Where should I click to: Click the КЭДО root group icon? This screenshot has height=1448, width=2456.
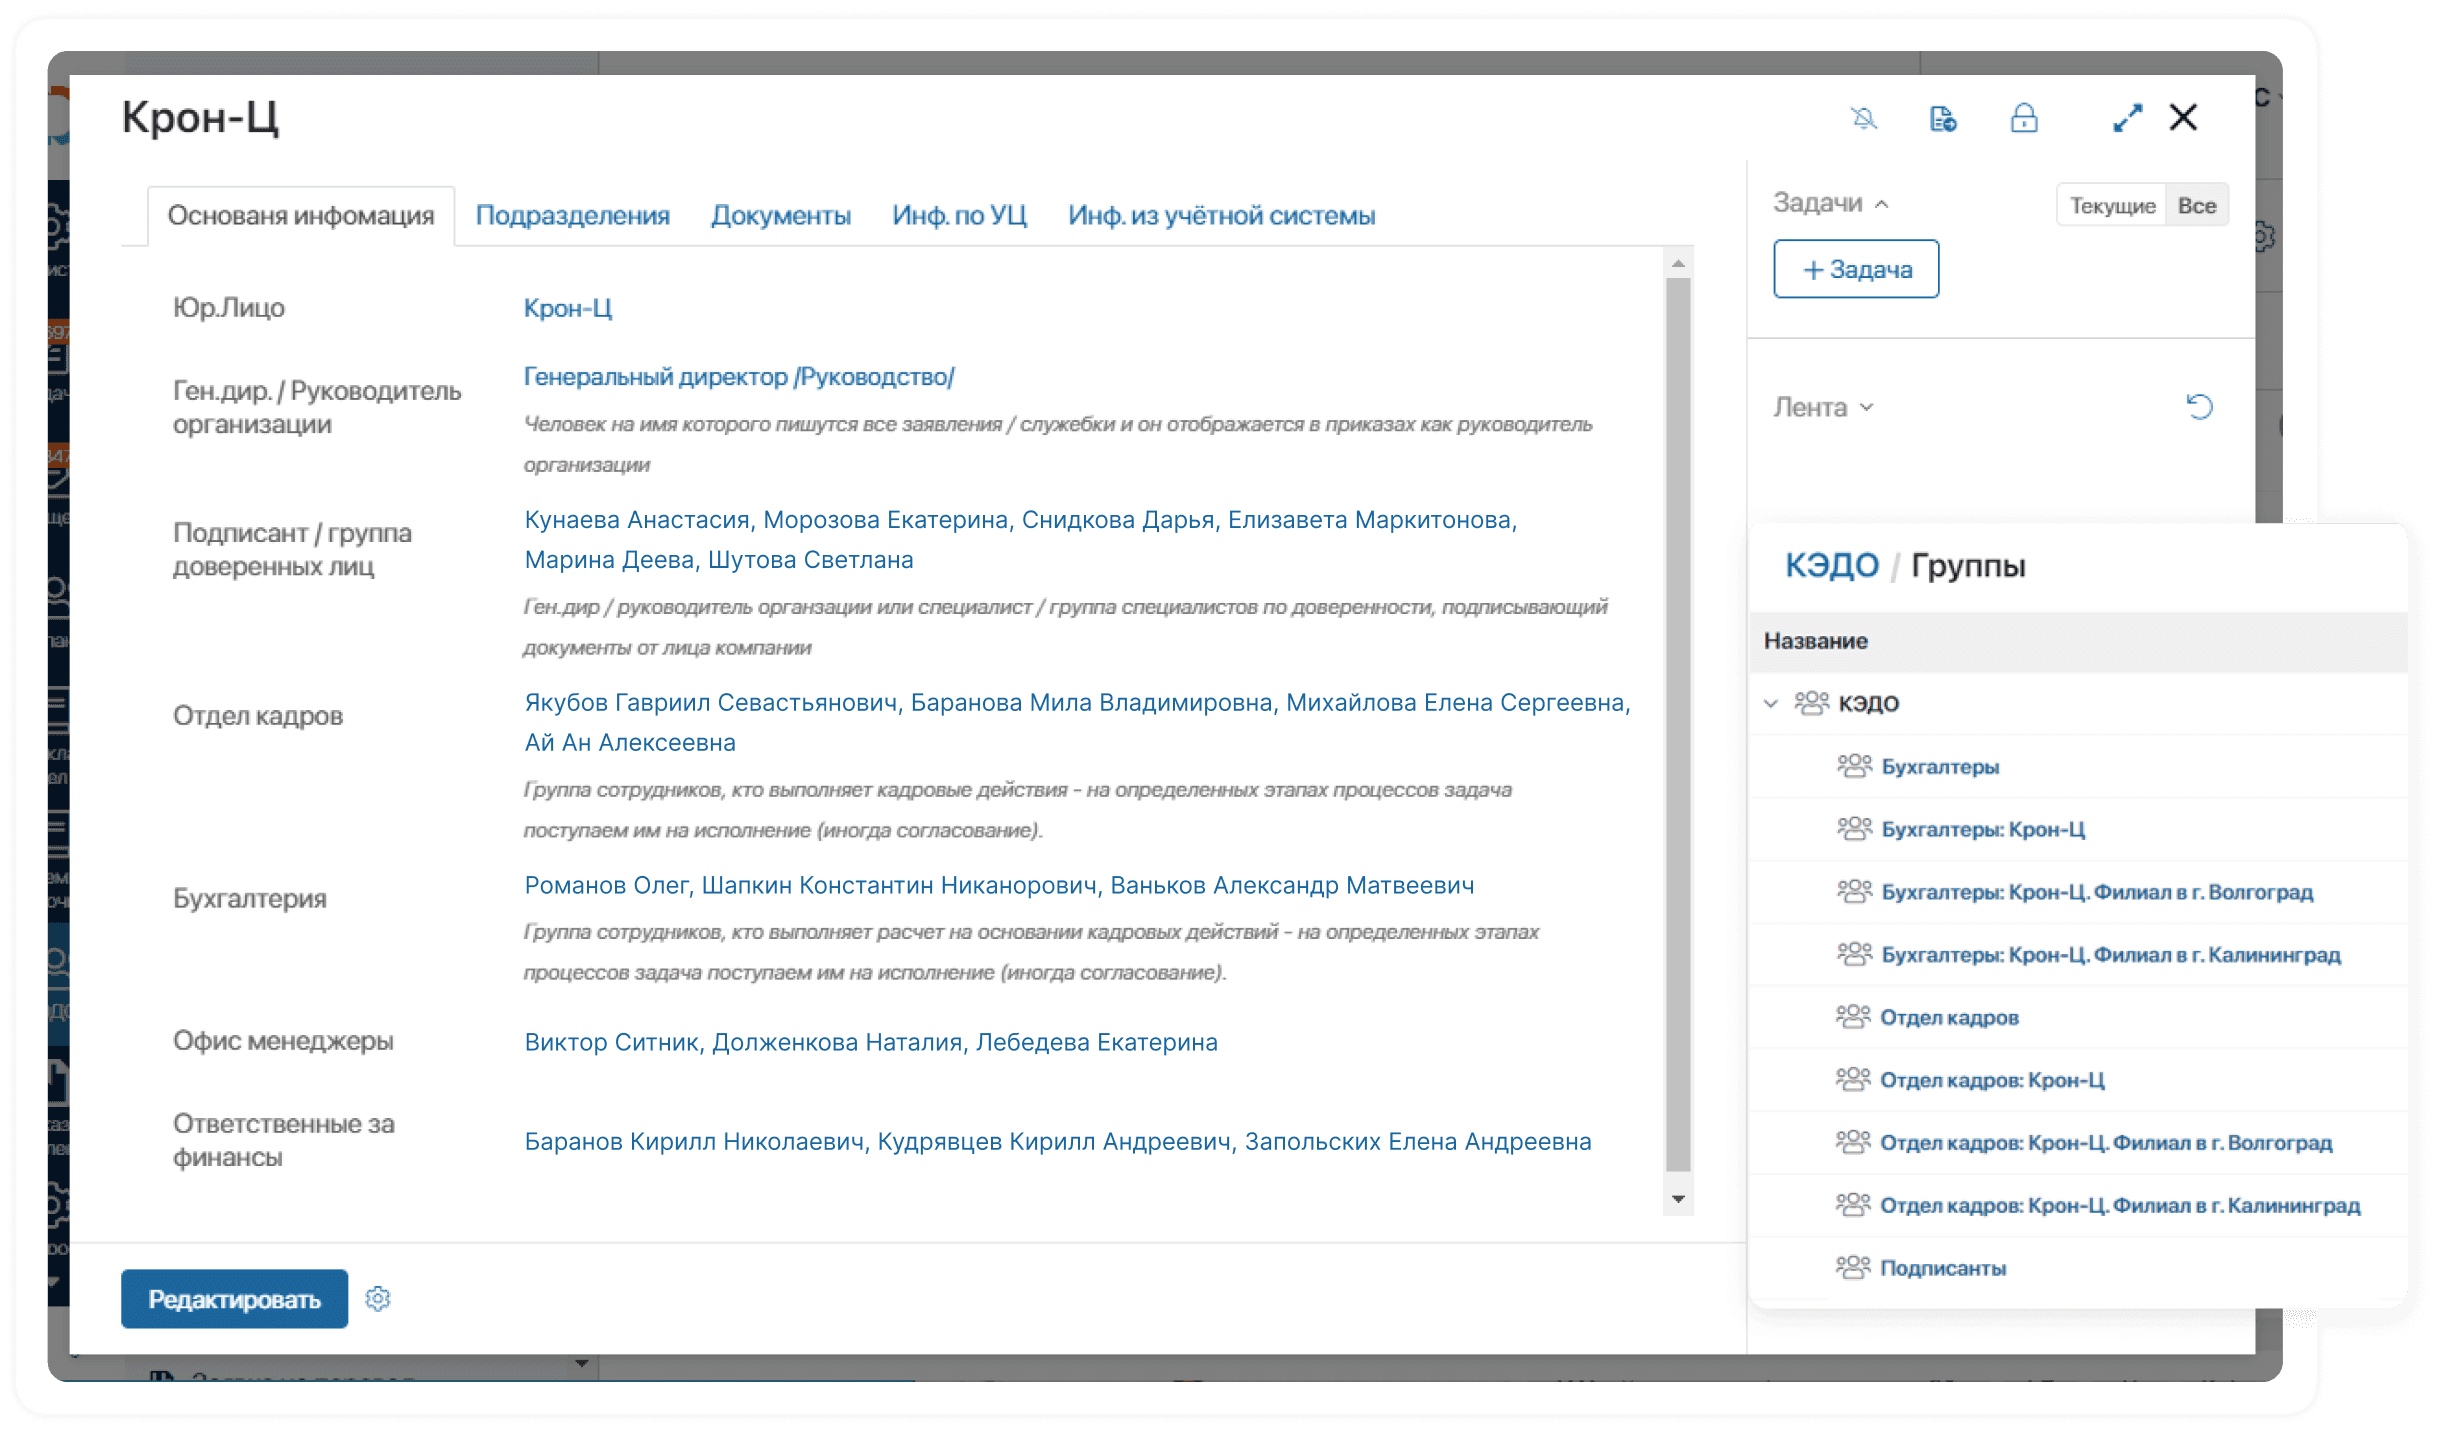coord(1811,702)
